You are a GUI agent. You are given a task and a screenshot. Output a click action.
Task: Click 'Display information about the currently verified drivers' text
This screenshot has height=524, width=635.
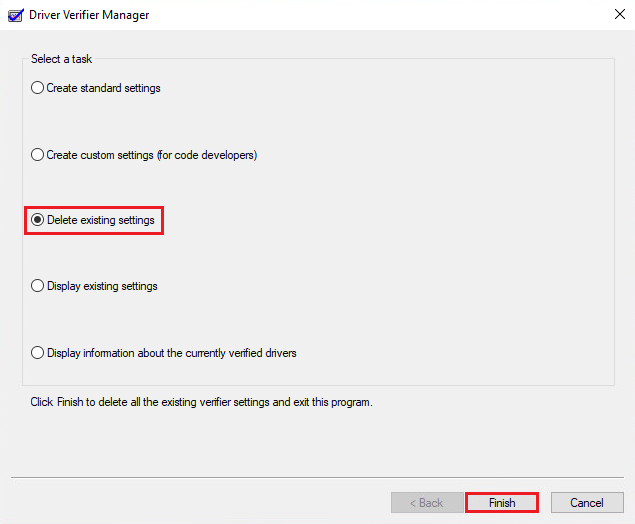[x=172, y=353]
